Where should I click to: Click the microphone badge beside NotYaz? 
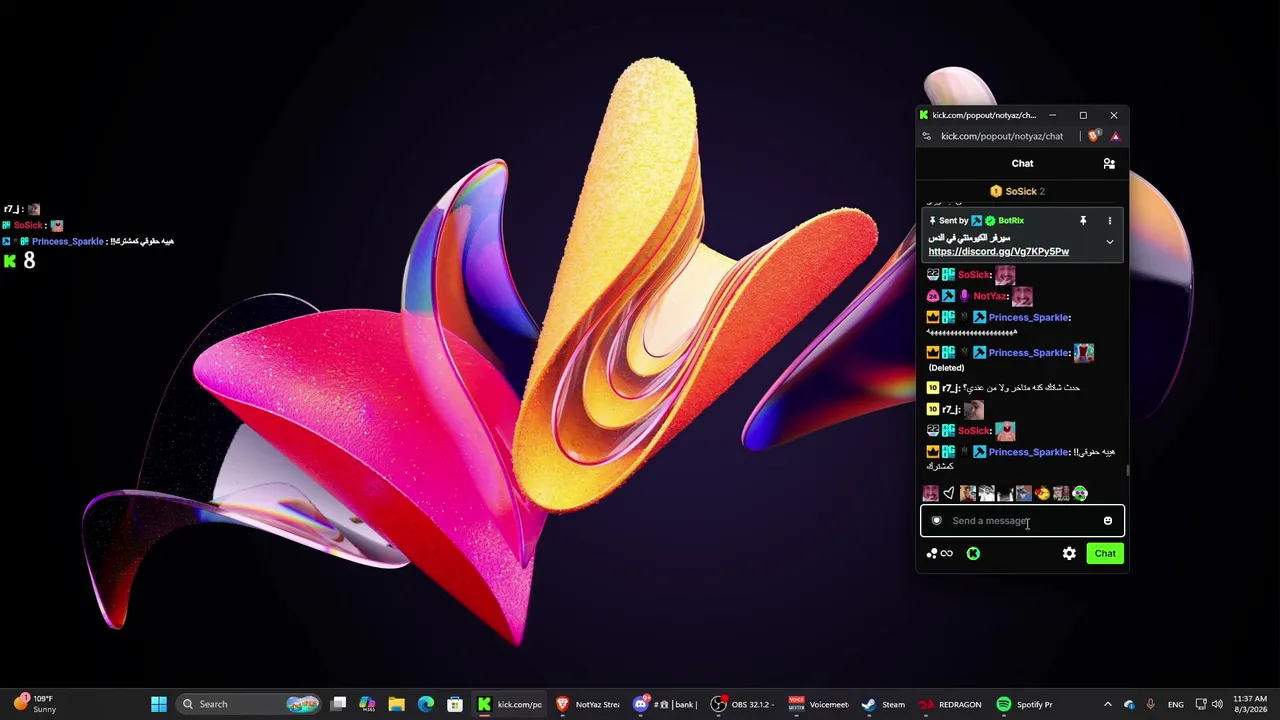pos(964,296)
